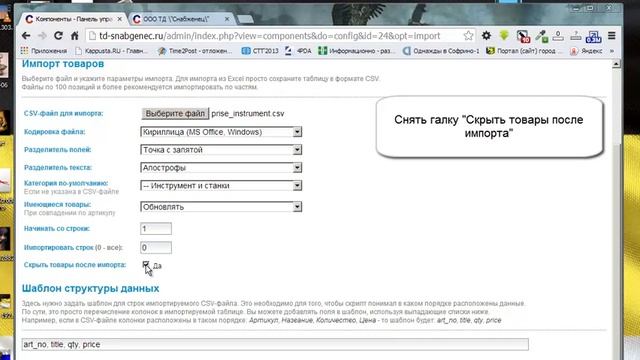Click the blue extension icon near menu
Screen dimensions: 640x360
[x=593, y=37]
